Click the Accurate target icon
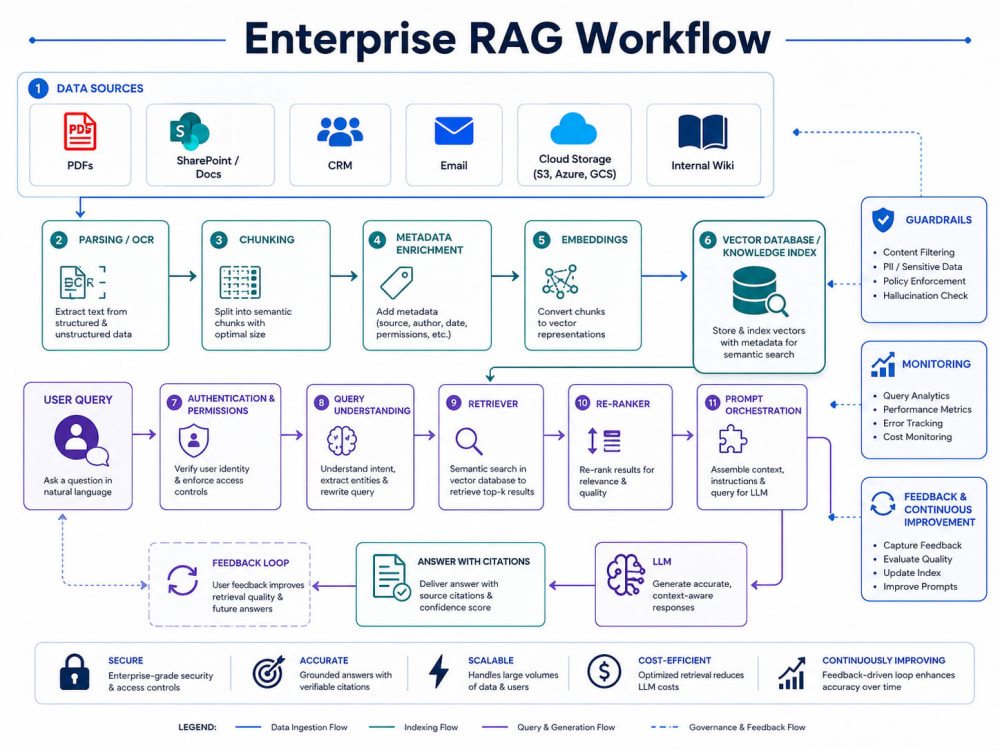 (x=268, y=672)
